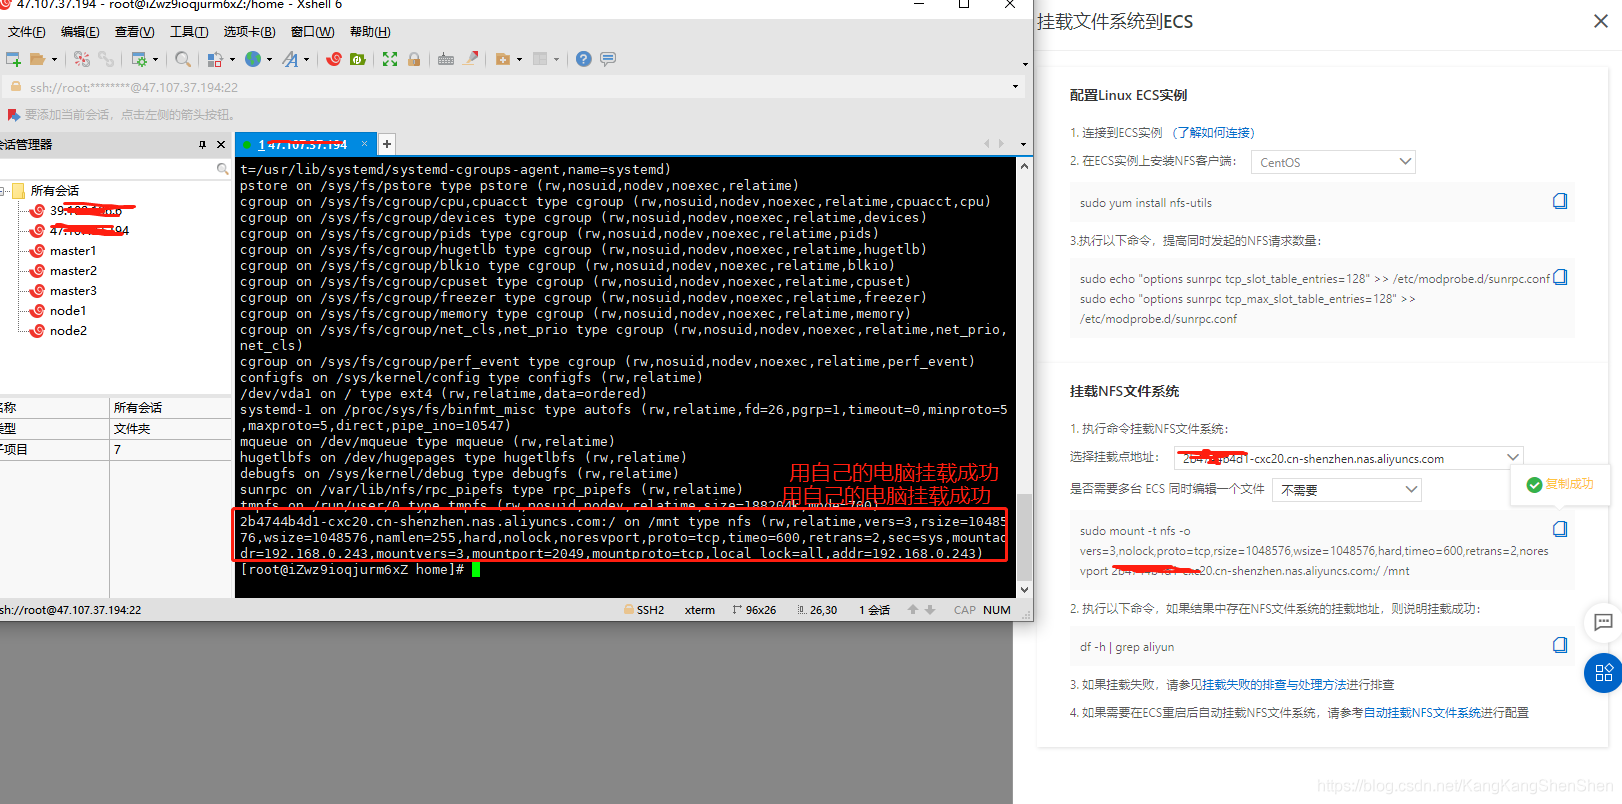Add a new tab with the plus button
This screenshot has height=804, width=1622.
pyautogui.click(x=387, y=145)
